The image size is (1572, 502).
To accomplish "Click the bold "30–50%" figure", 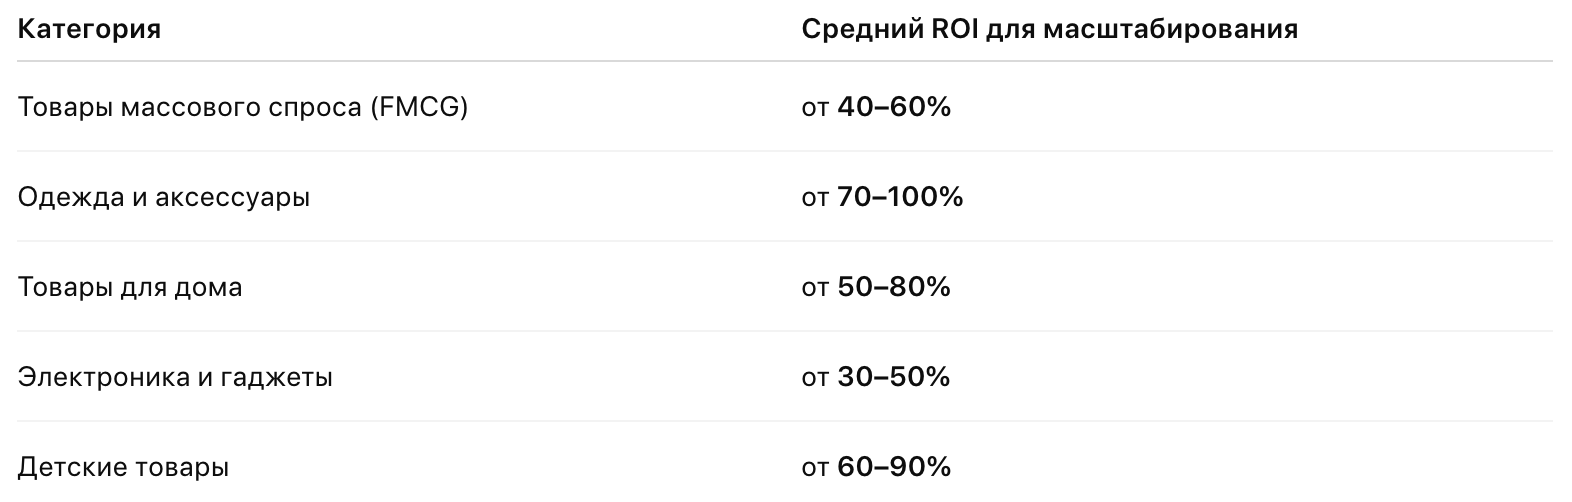I will pyautogui.click(x=893, y=378).
